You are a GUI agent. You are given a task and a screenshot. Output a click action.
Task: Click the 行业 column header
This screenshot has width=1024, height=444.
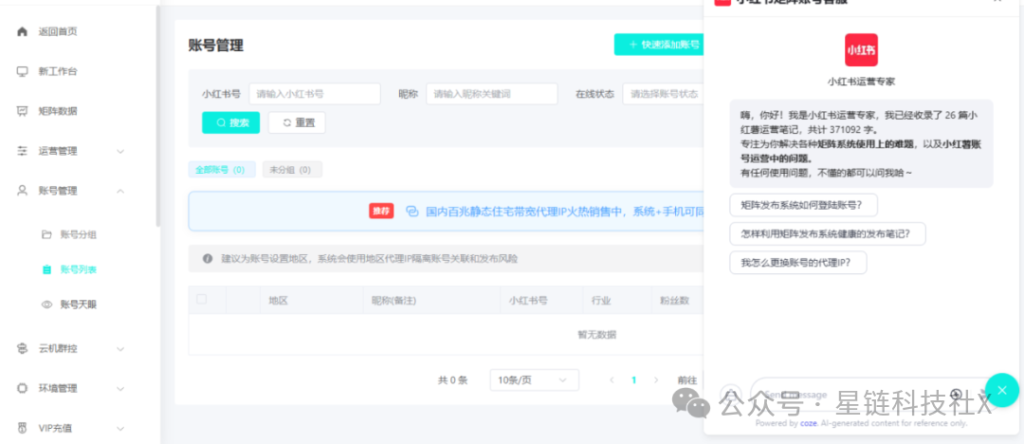click(x=601, y=300)
